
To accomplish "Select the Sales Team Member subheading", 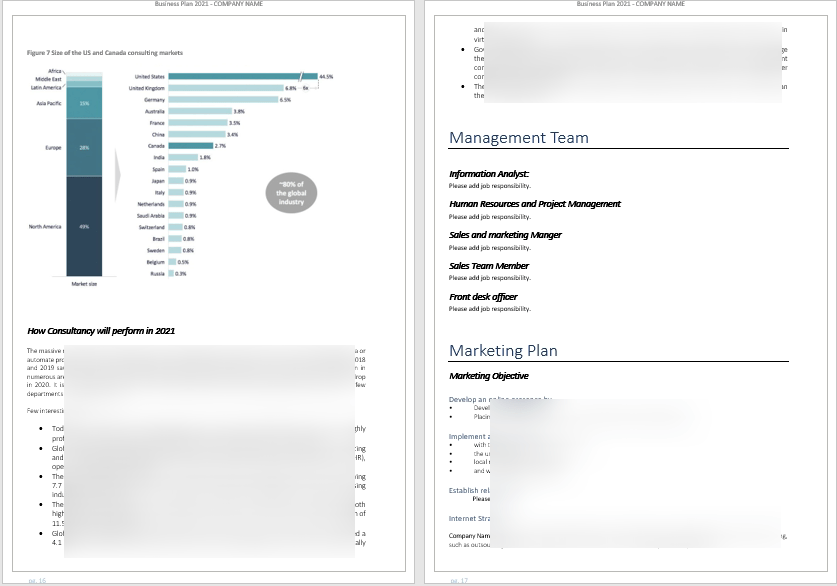I will 489,266.
